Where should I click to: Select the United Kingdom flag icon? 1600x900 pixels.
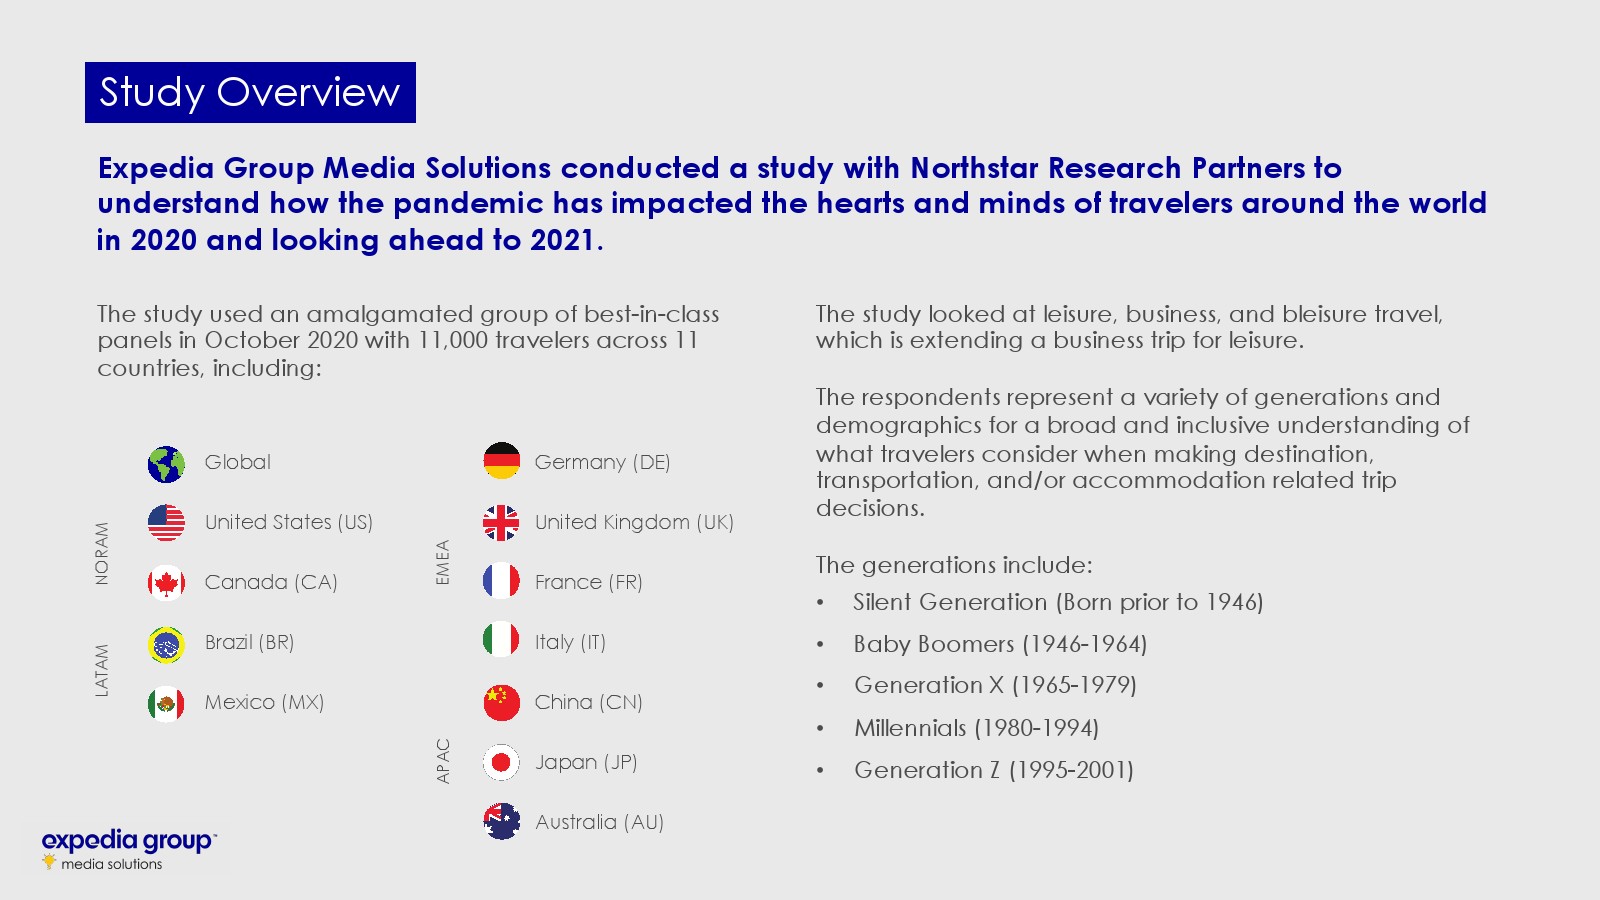pos(501,522)
